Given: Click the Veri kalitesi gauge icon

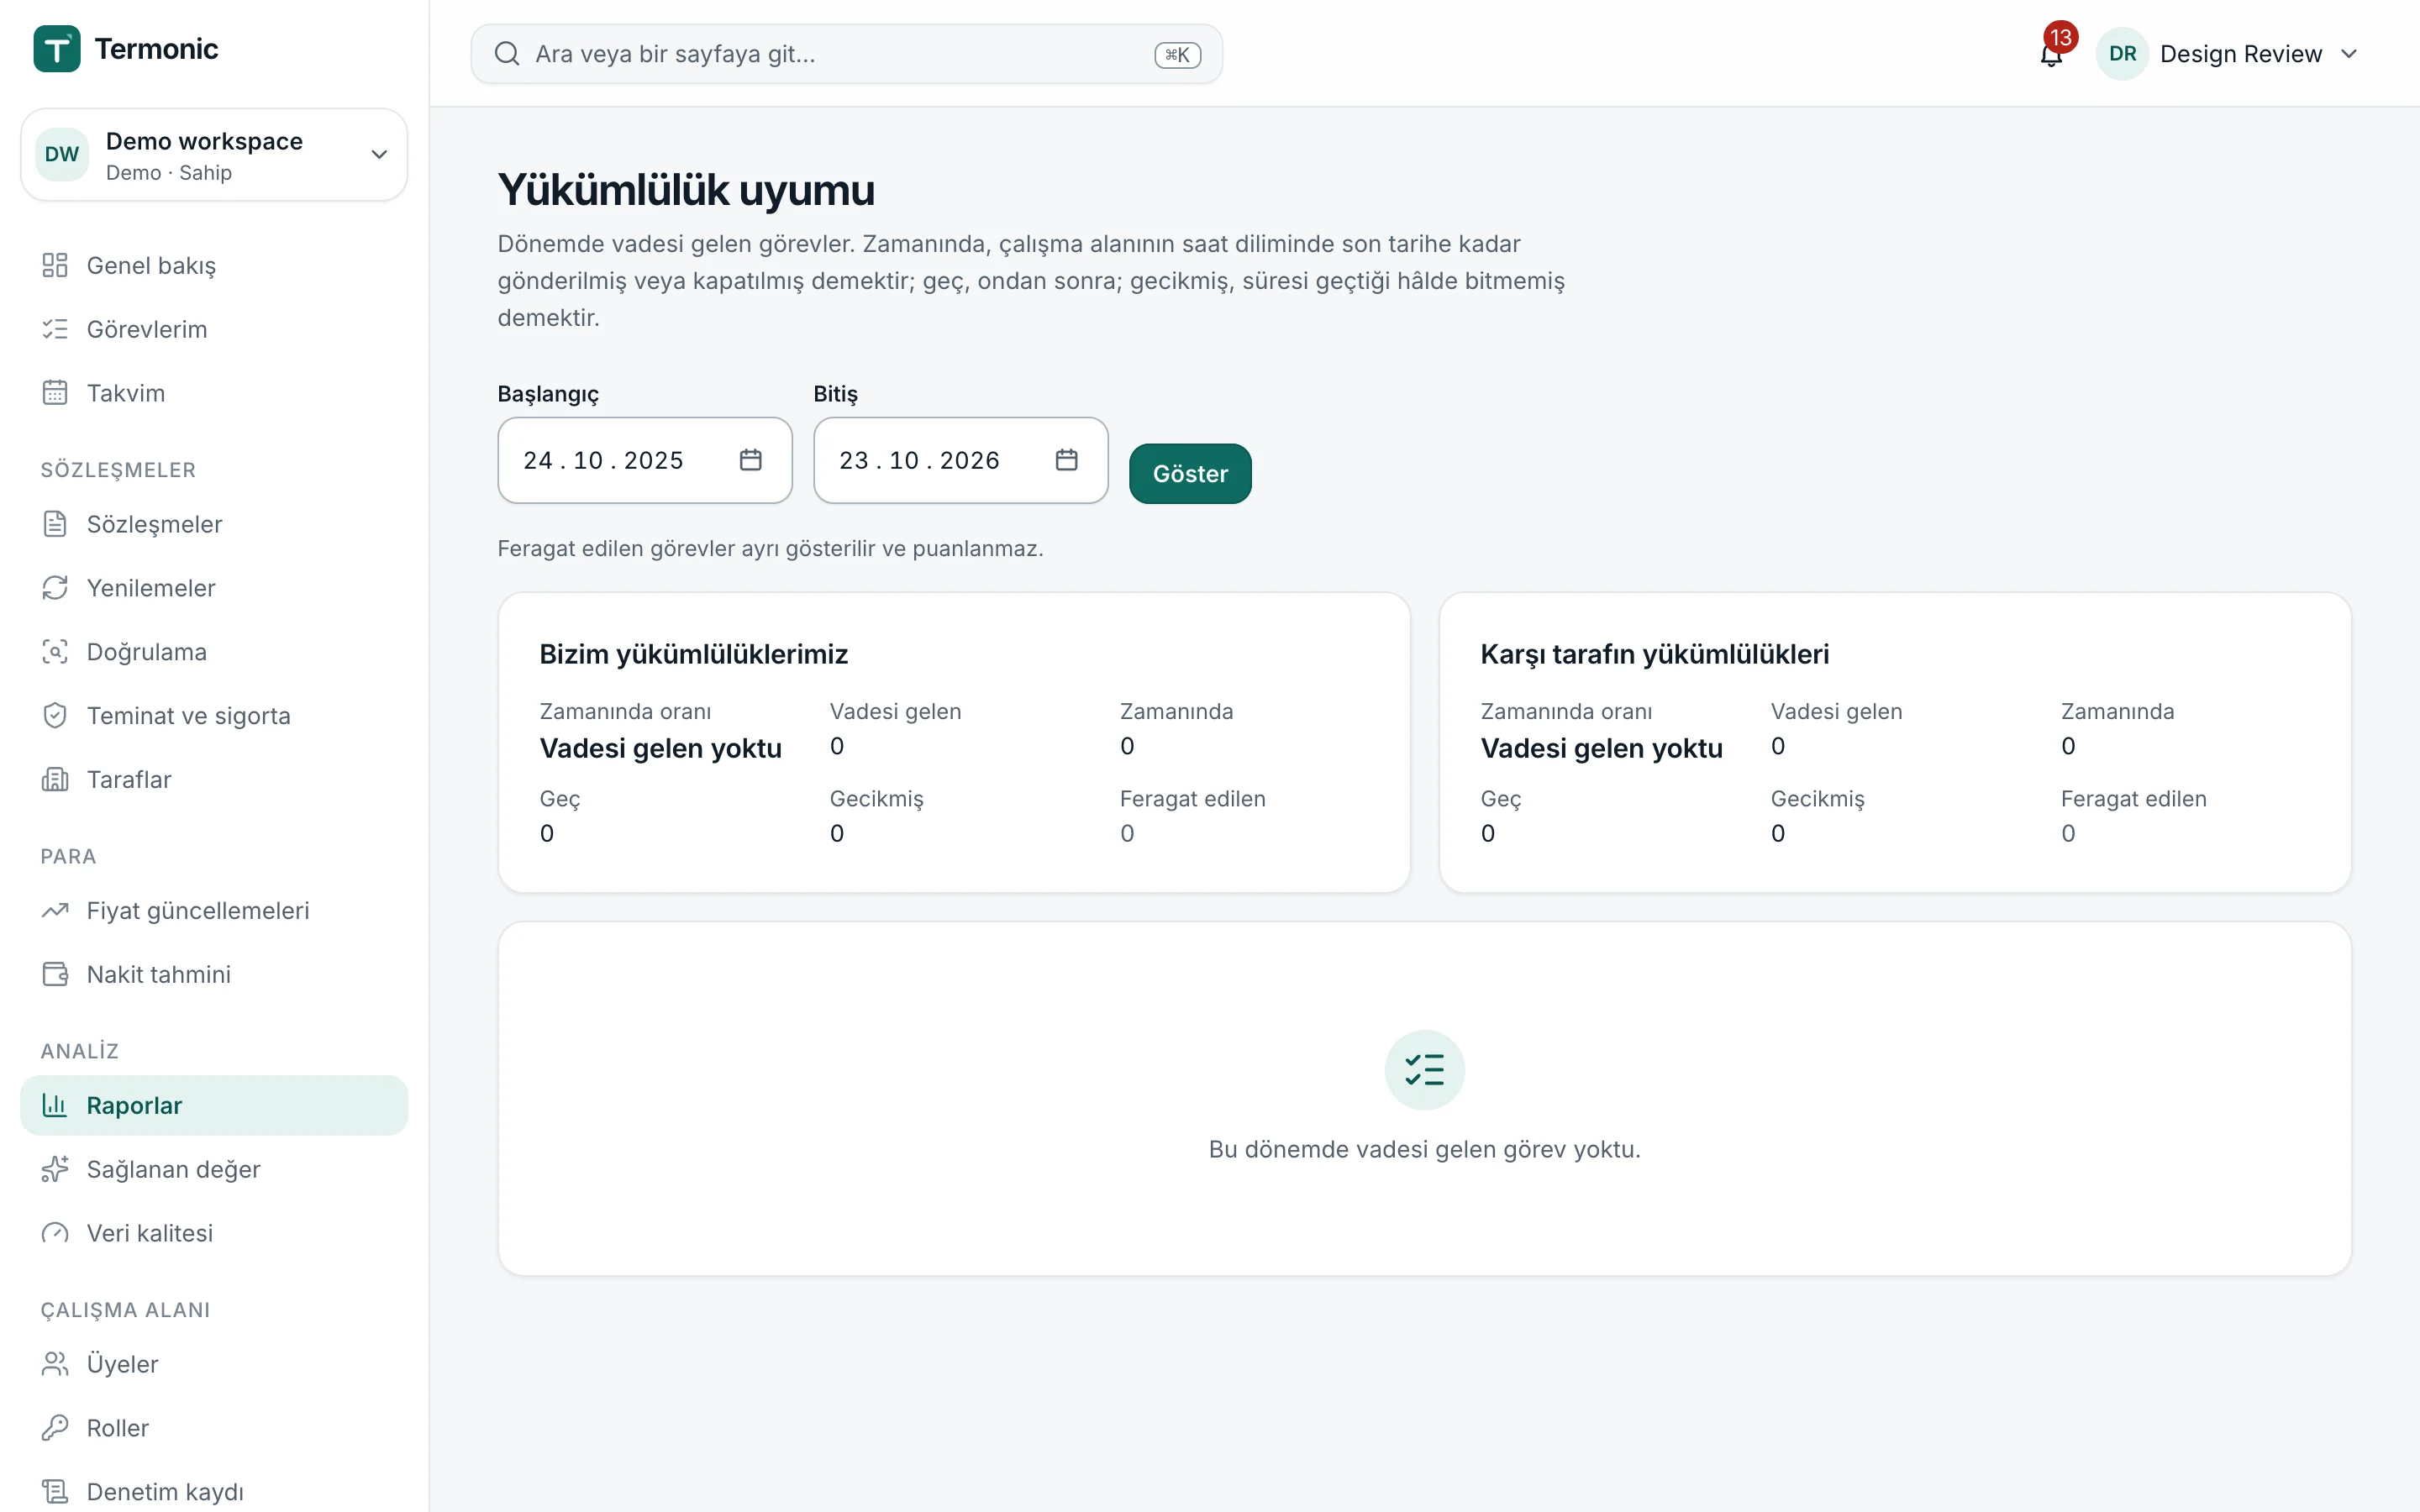Looking at the screenshot, I should [55, 1234].
